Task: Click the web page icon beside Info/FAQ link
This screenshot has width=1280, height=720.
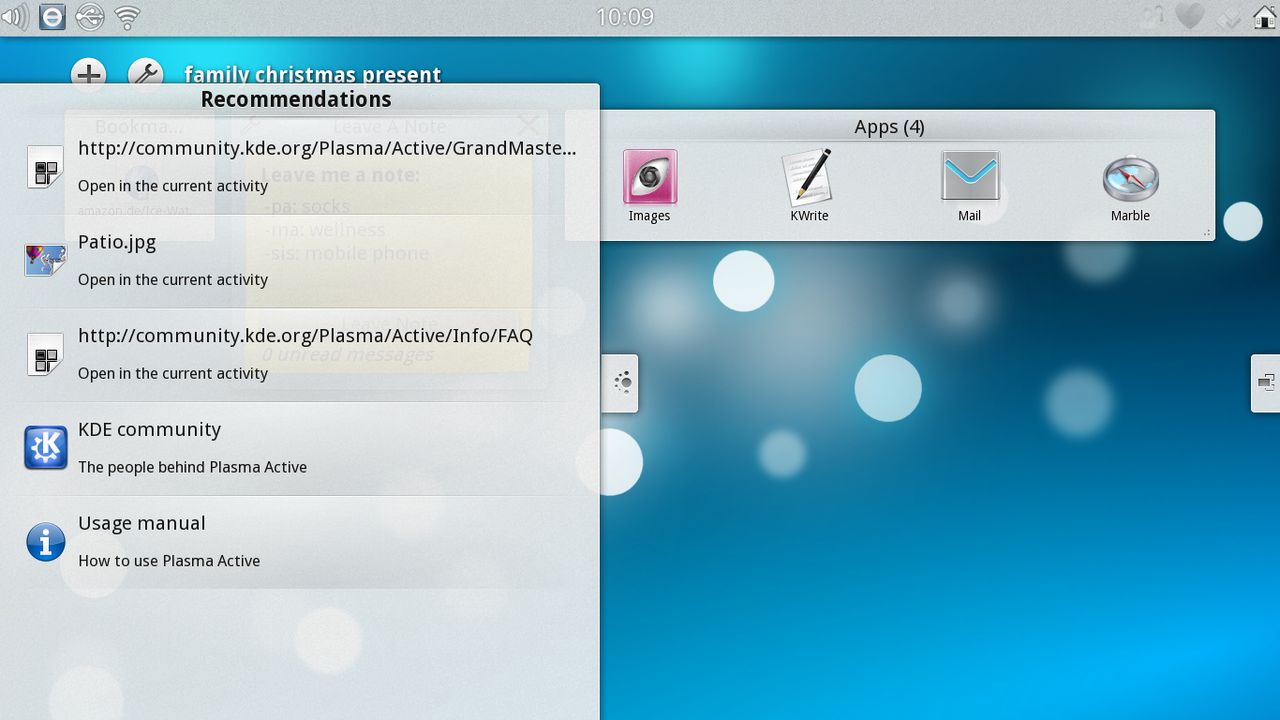Action: [x=45, y=354]
